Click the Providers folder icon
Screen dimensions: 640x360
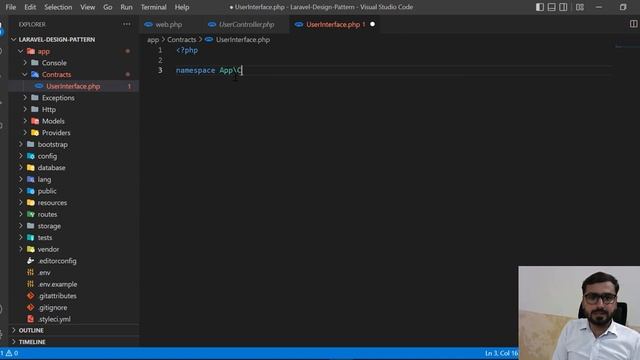pyautogui.click(x=35, y=133)
